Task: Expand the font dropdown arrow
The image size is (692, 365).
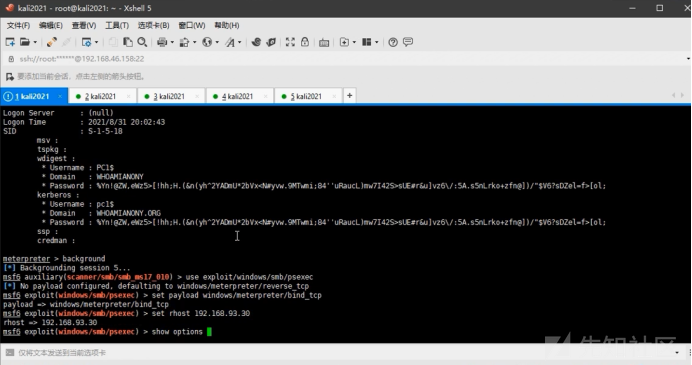Action: 240,42
